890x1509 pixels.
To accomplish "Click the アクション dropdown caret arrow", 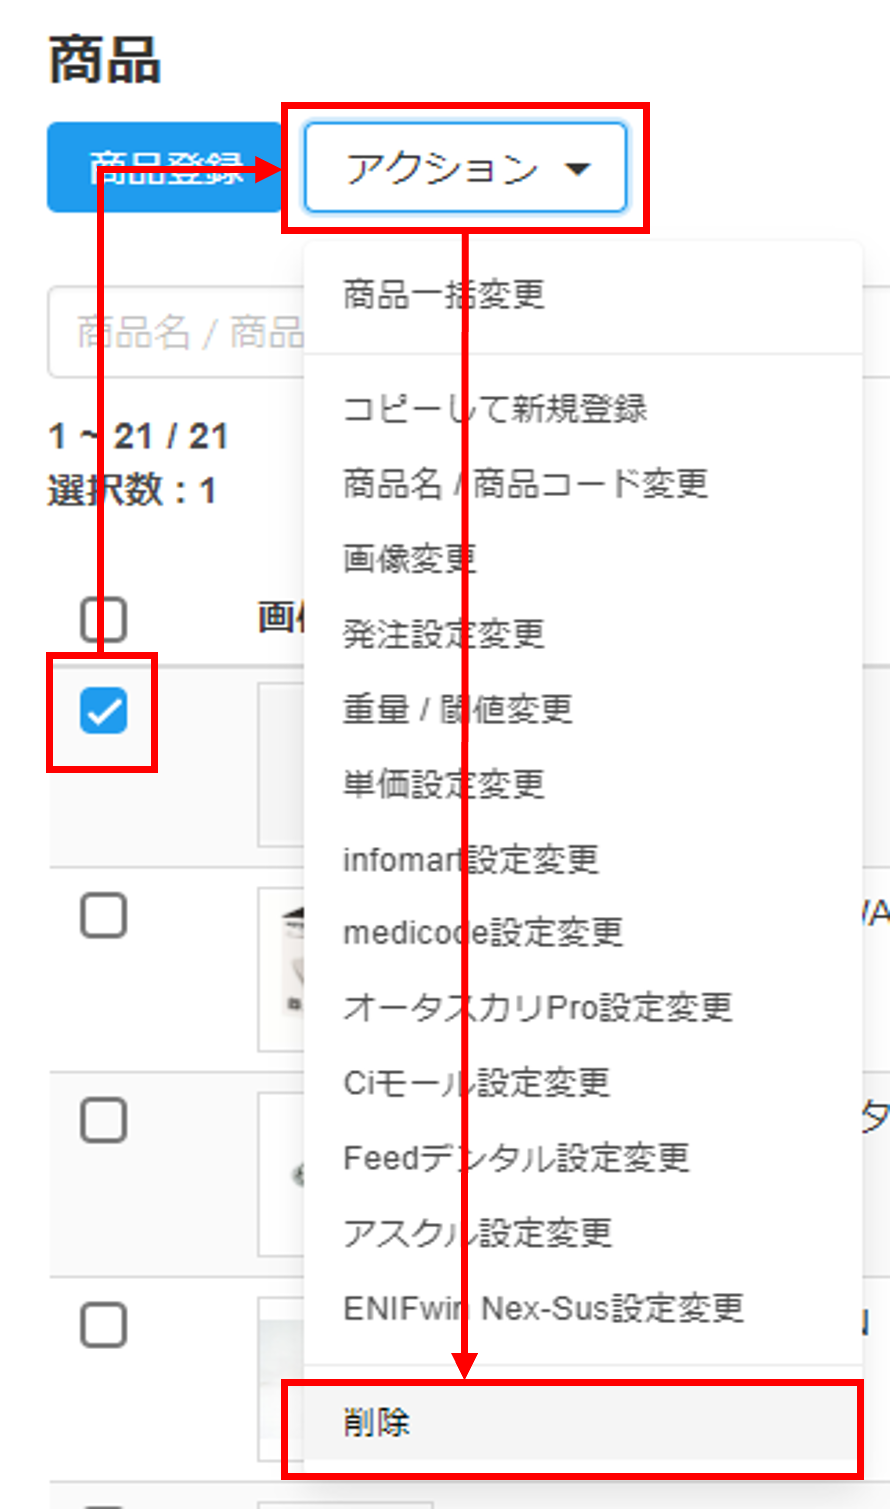I will coord(578,170).
